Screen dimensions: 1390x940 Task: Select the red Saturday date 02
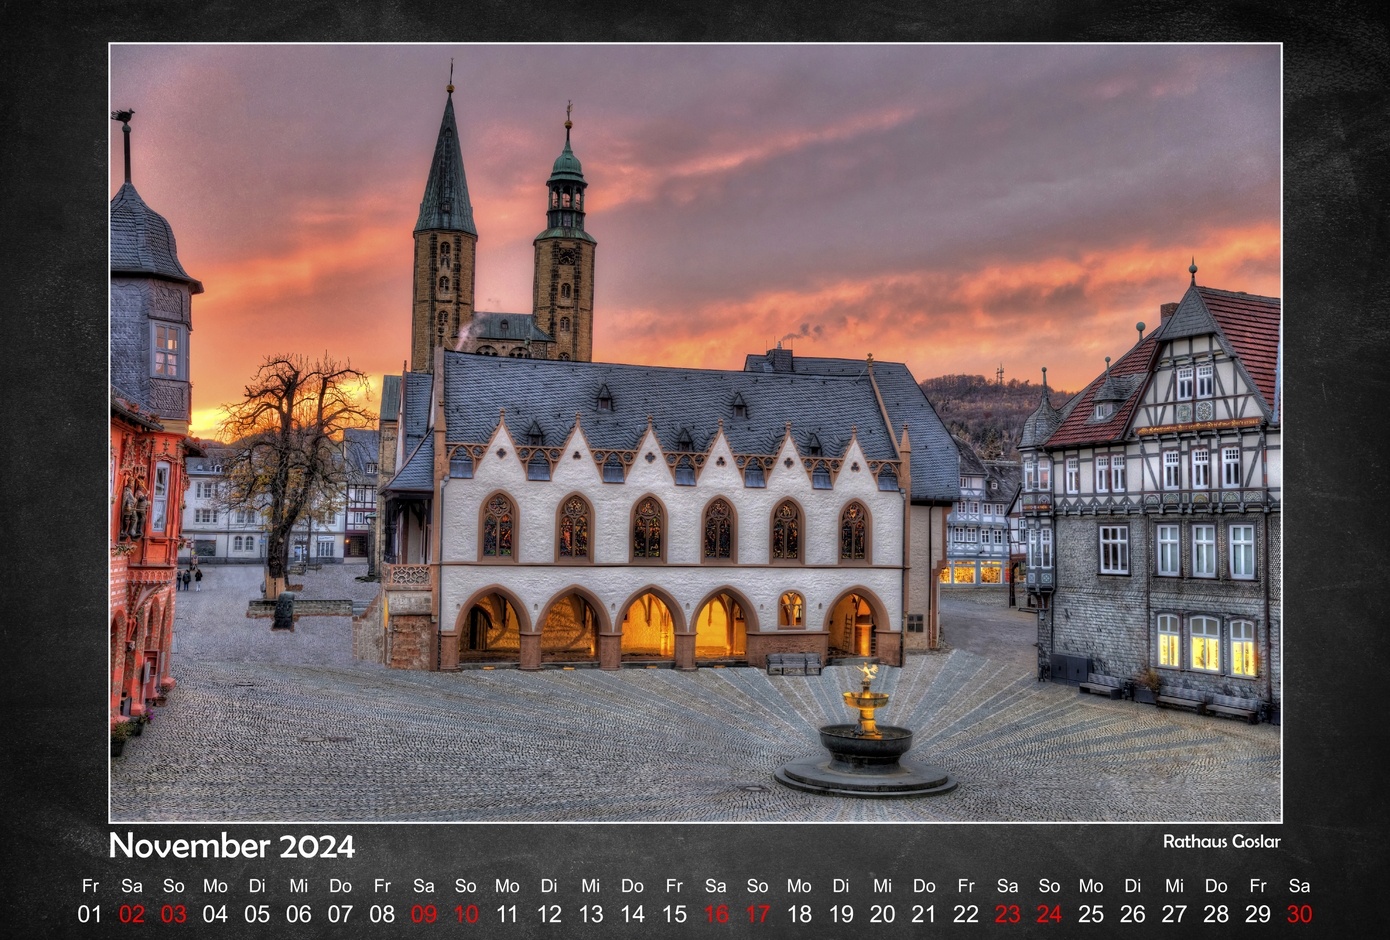click(x=132, y=914)
